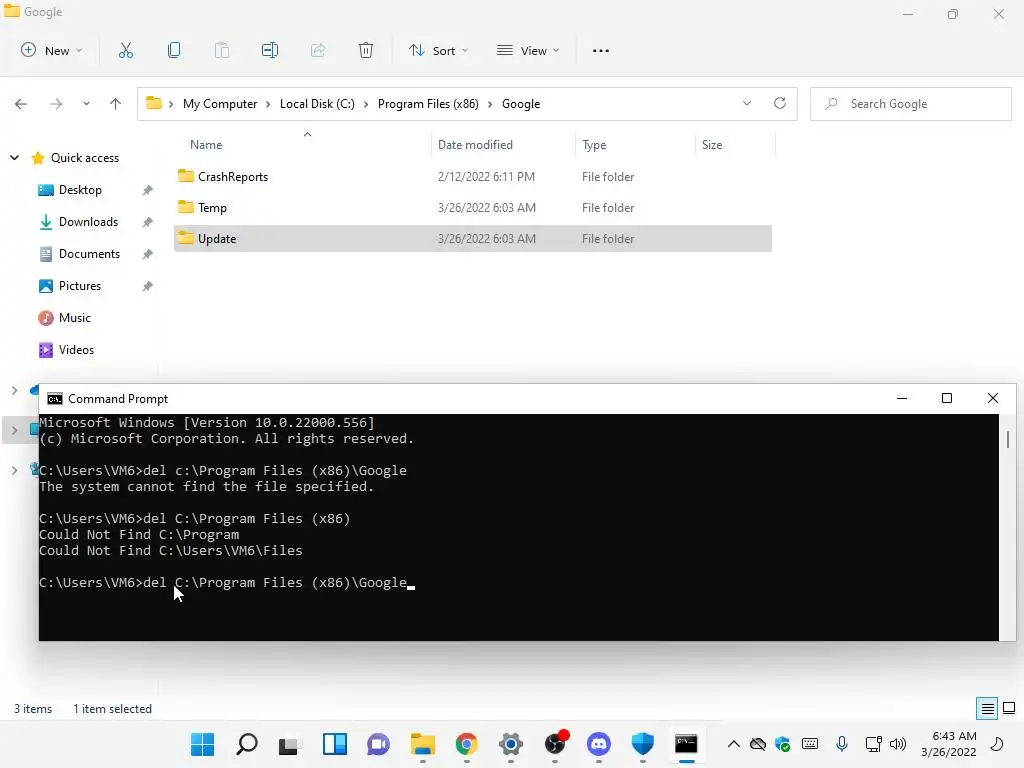Image resolution: width=1024 pixels, height=768 pixels.
Task: Open File Explorer from taskbar
Action: coord(423,744)
